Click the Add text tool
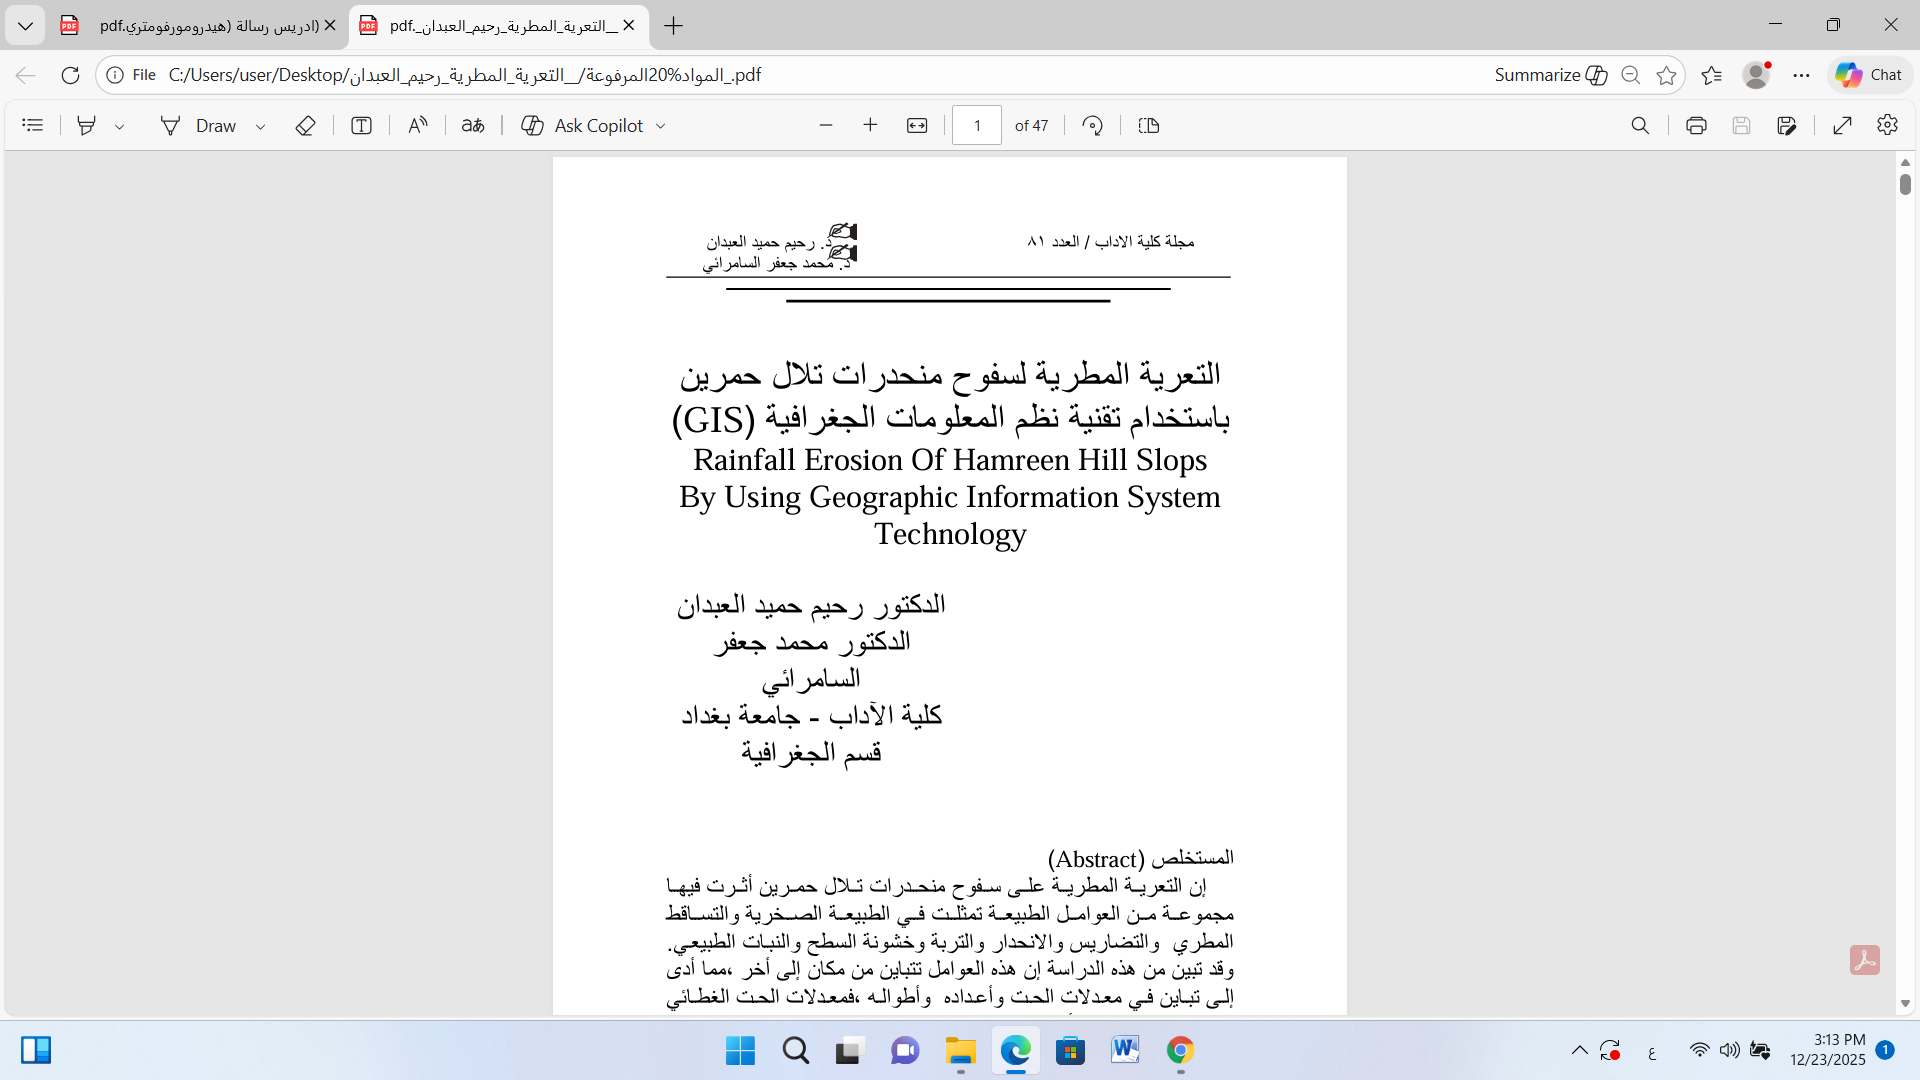1920x1080 pixels. (x=362, y=125)
